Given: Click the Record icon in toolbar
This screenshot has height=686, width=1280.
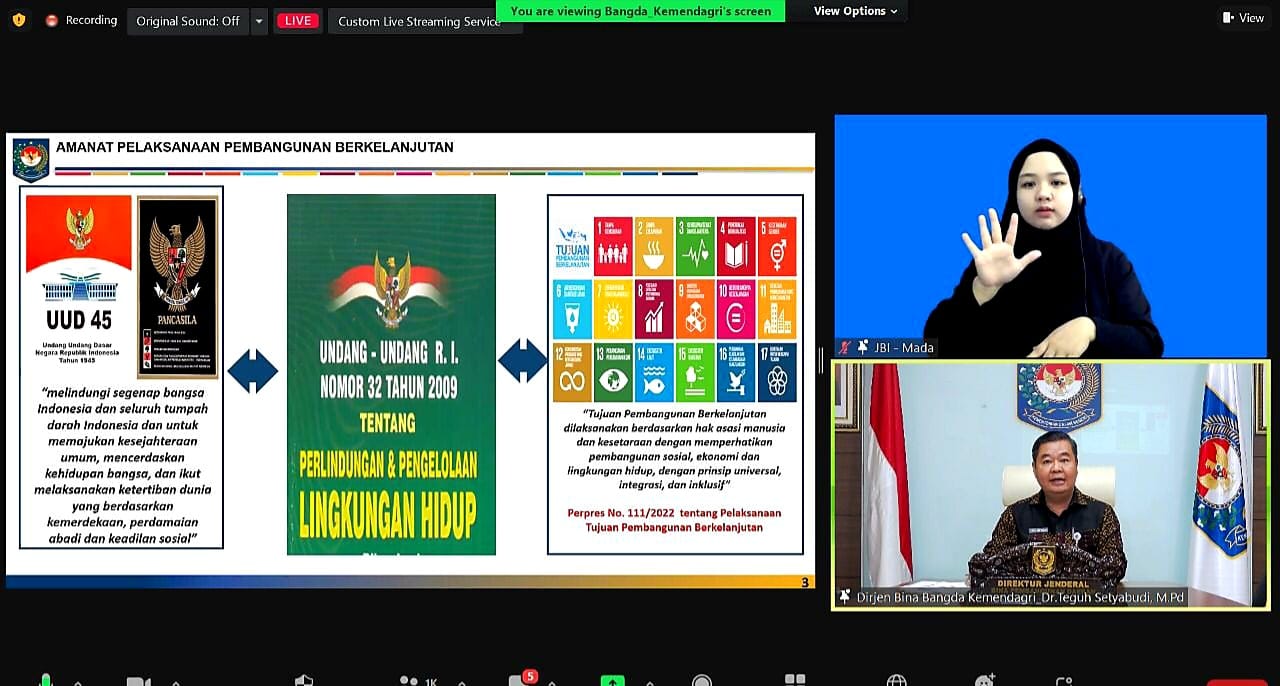Looking at the screenshot, I should 702,681.
